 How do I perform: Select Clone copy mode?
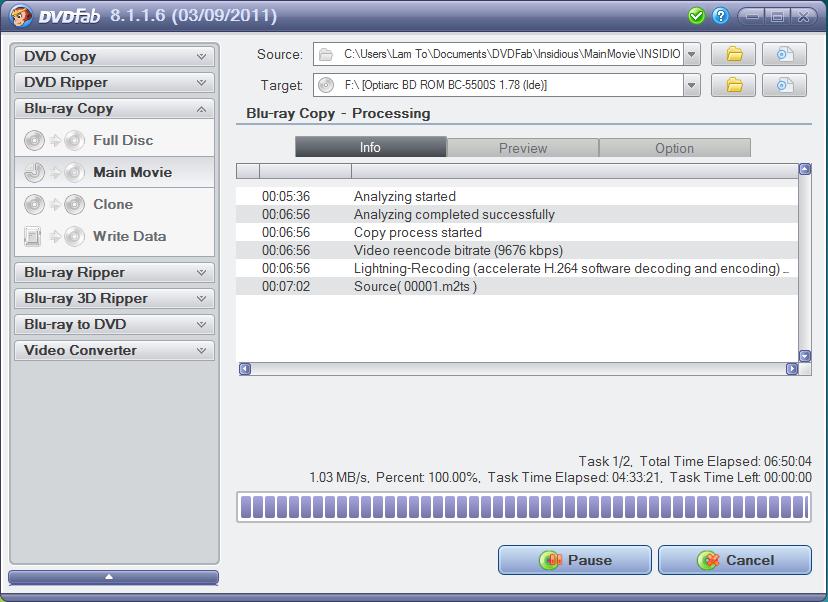[115, 204]
